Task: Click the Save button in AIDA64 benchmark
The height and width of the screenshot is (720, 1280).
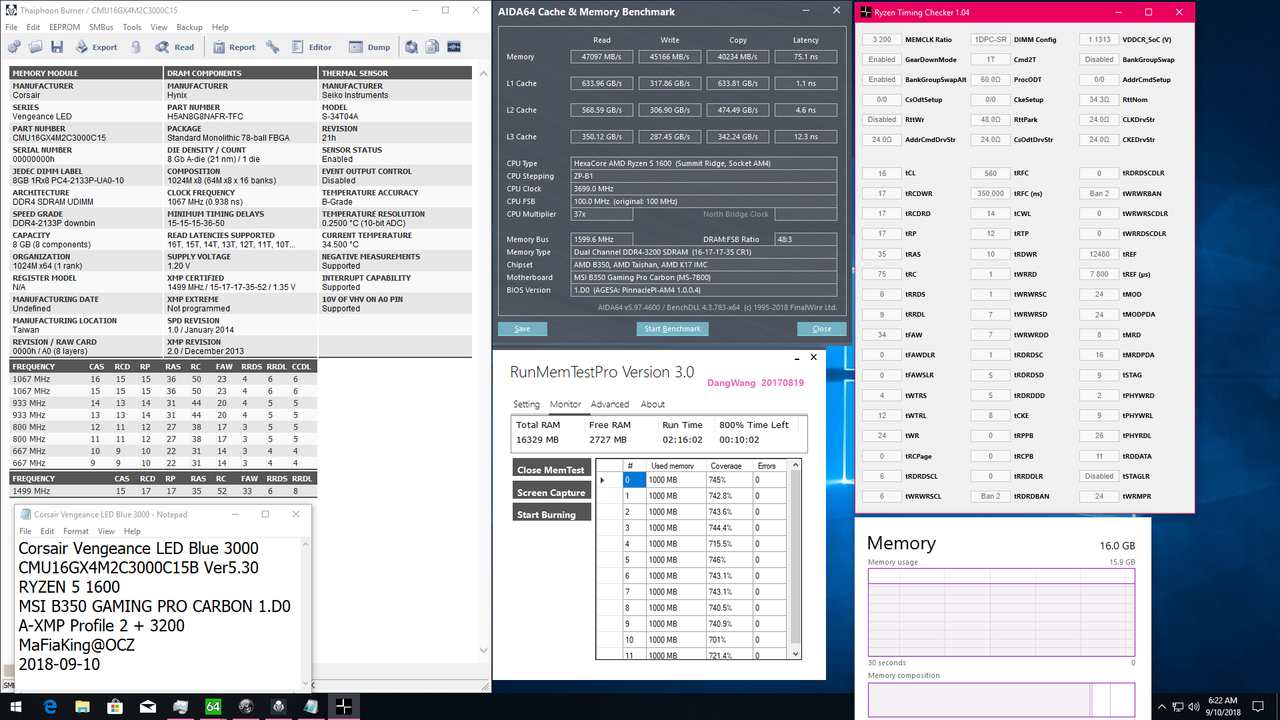Action: [x=522, y=329]
